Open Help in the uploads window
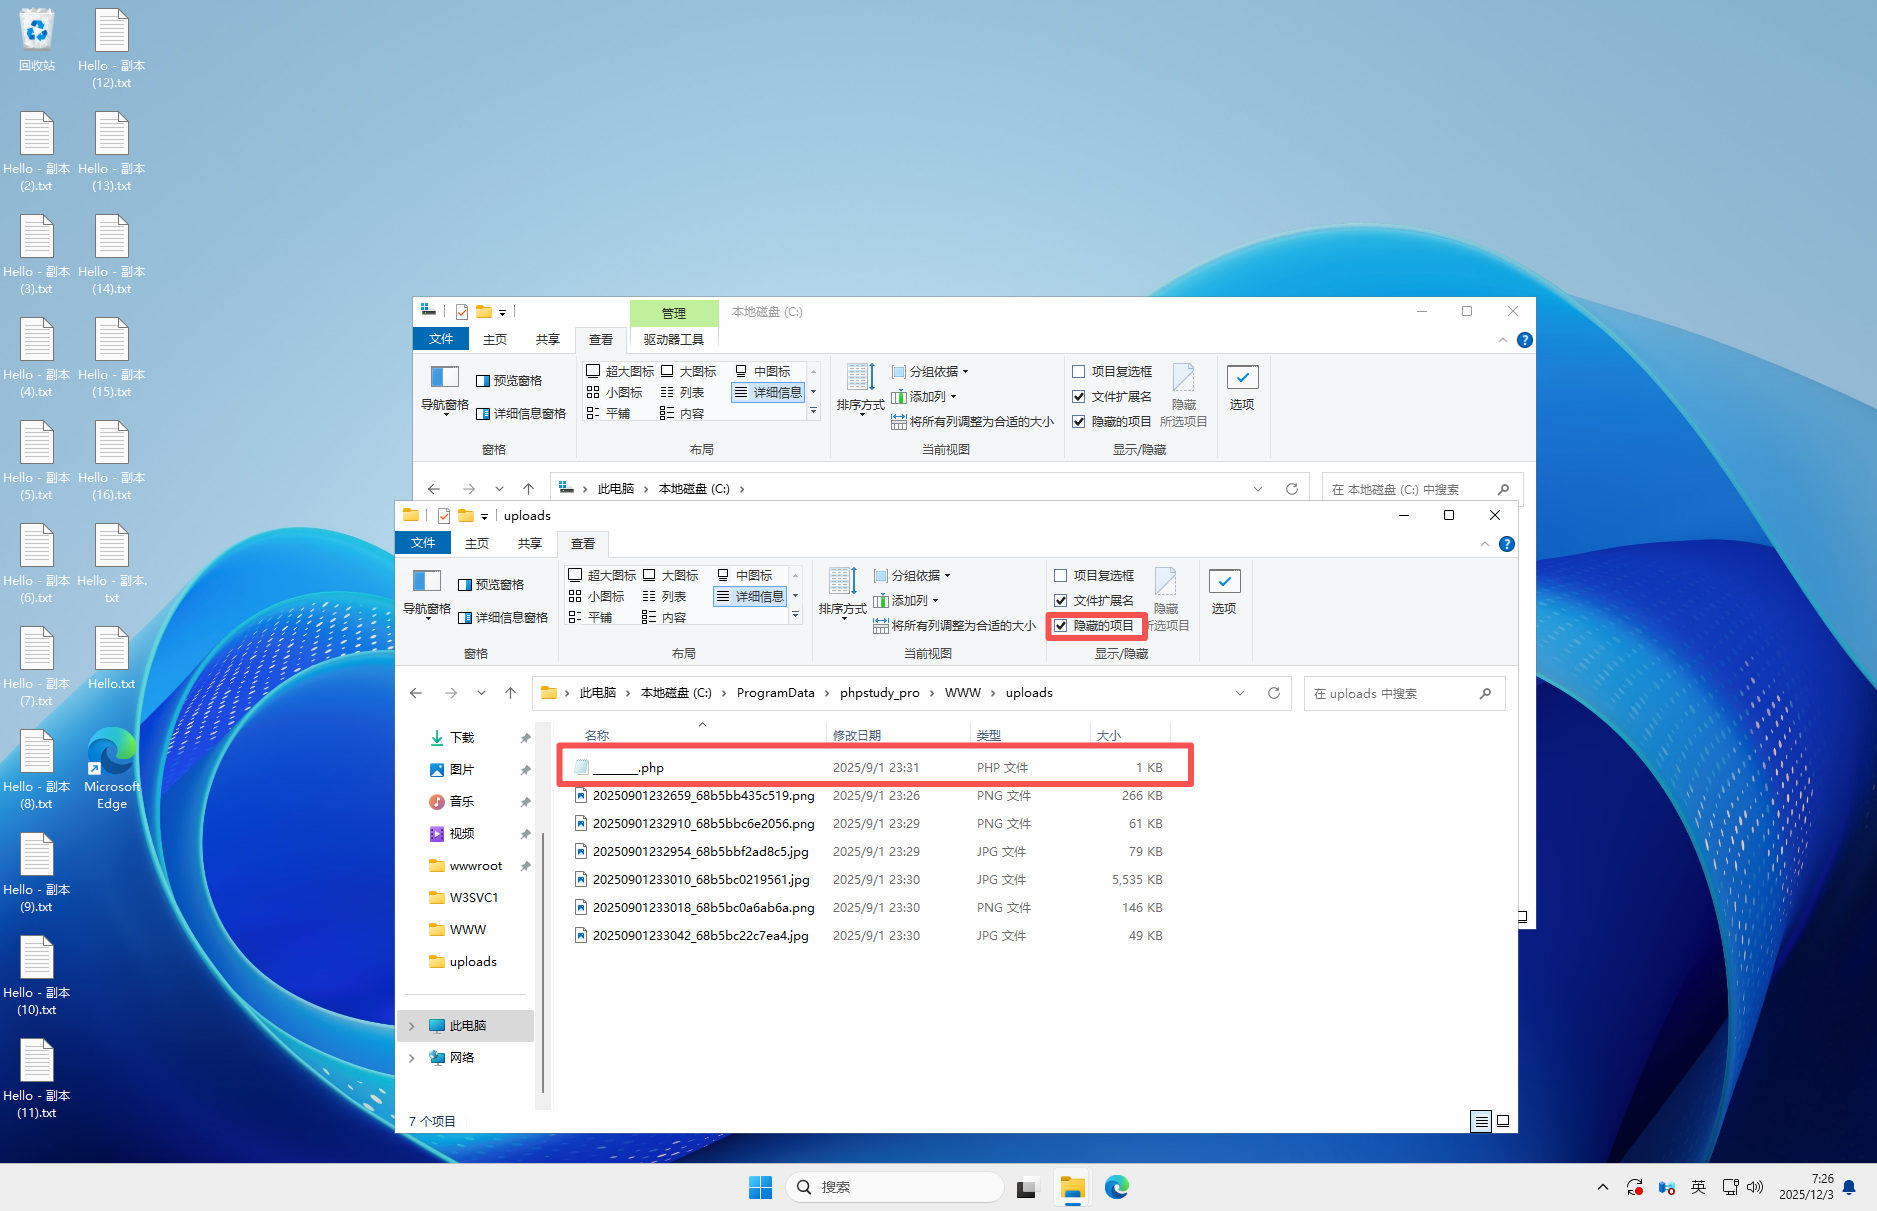 tap(1507, 544)
